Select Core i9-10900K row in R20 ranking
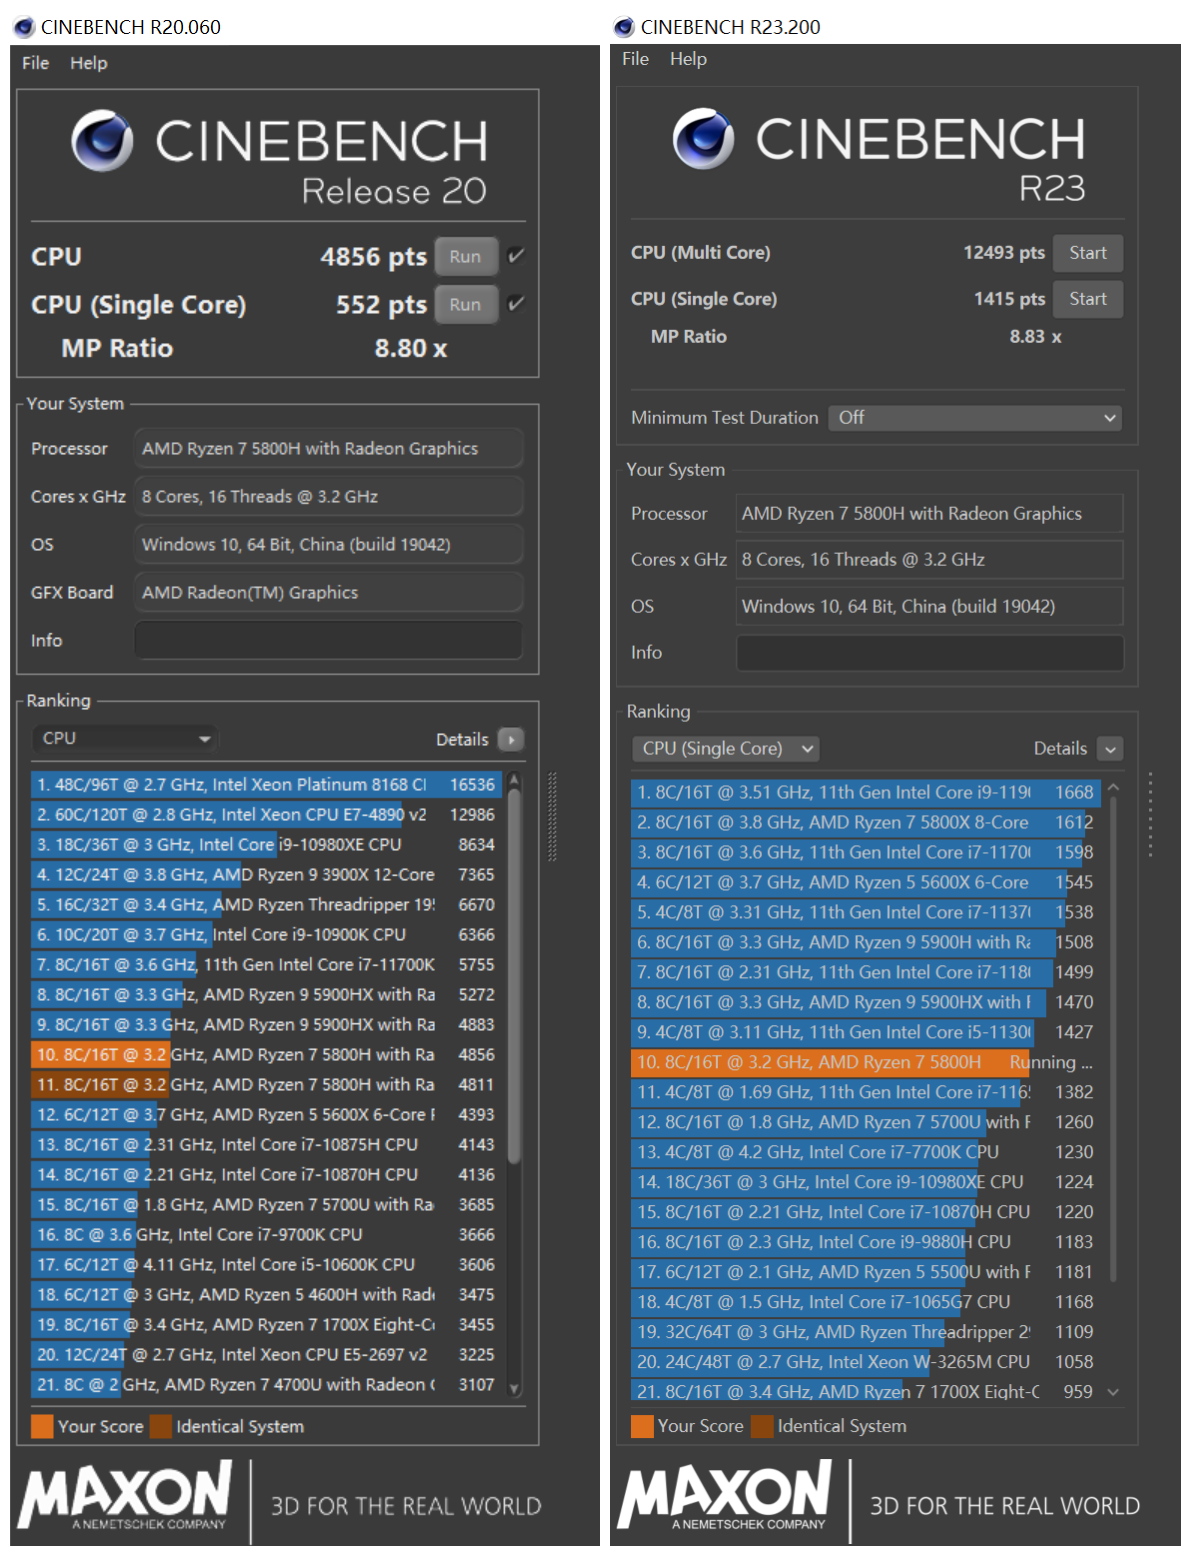 tap(267, 935)
